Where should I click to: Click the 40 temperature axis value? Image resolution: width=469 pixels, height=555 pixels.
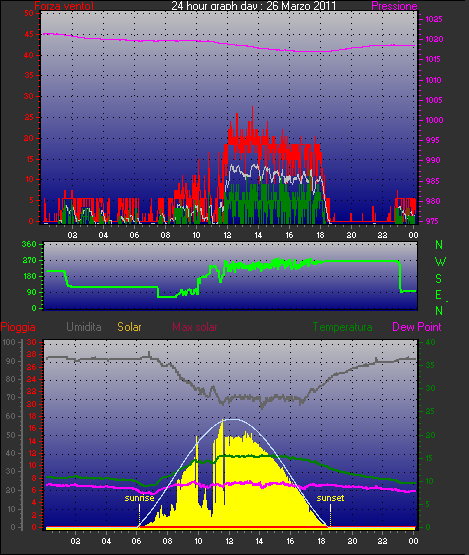pos(430,342)
